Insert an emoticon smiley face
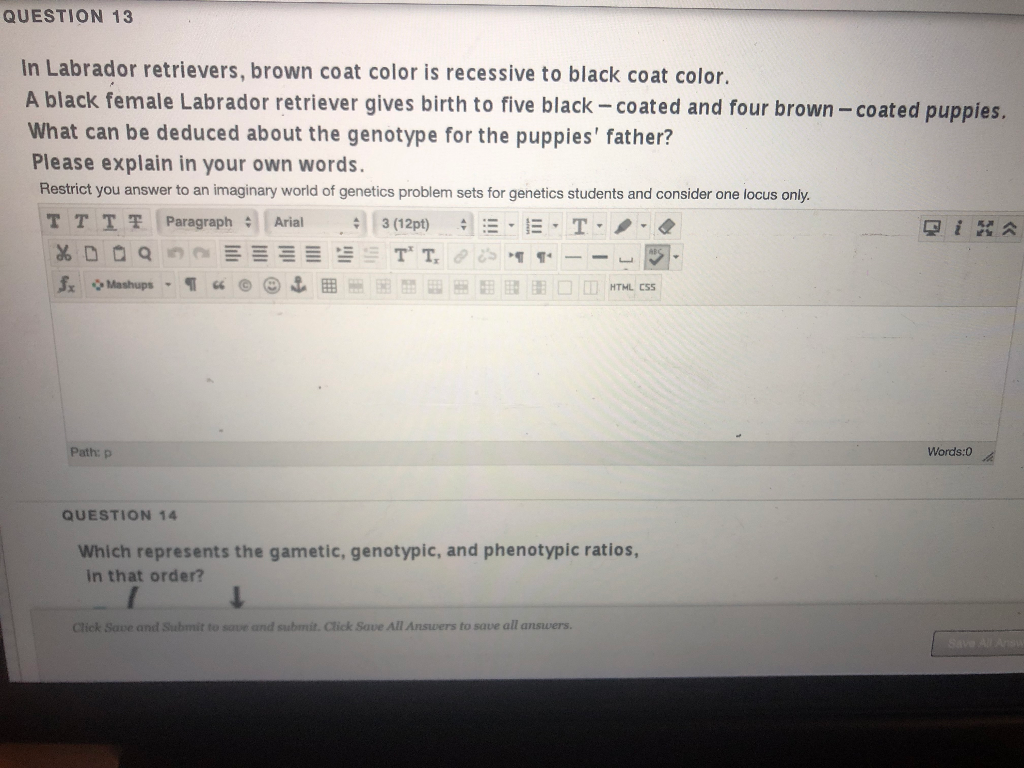The height and width of the screenshot is (768, 1024). coord(272,288)
